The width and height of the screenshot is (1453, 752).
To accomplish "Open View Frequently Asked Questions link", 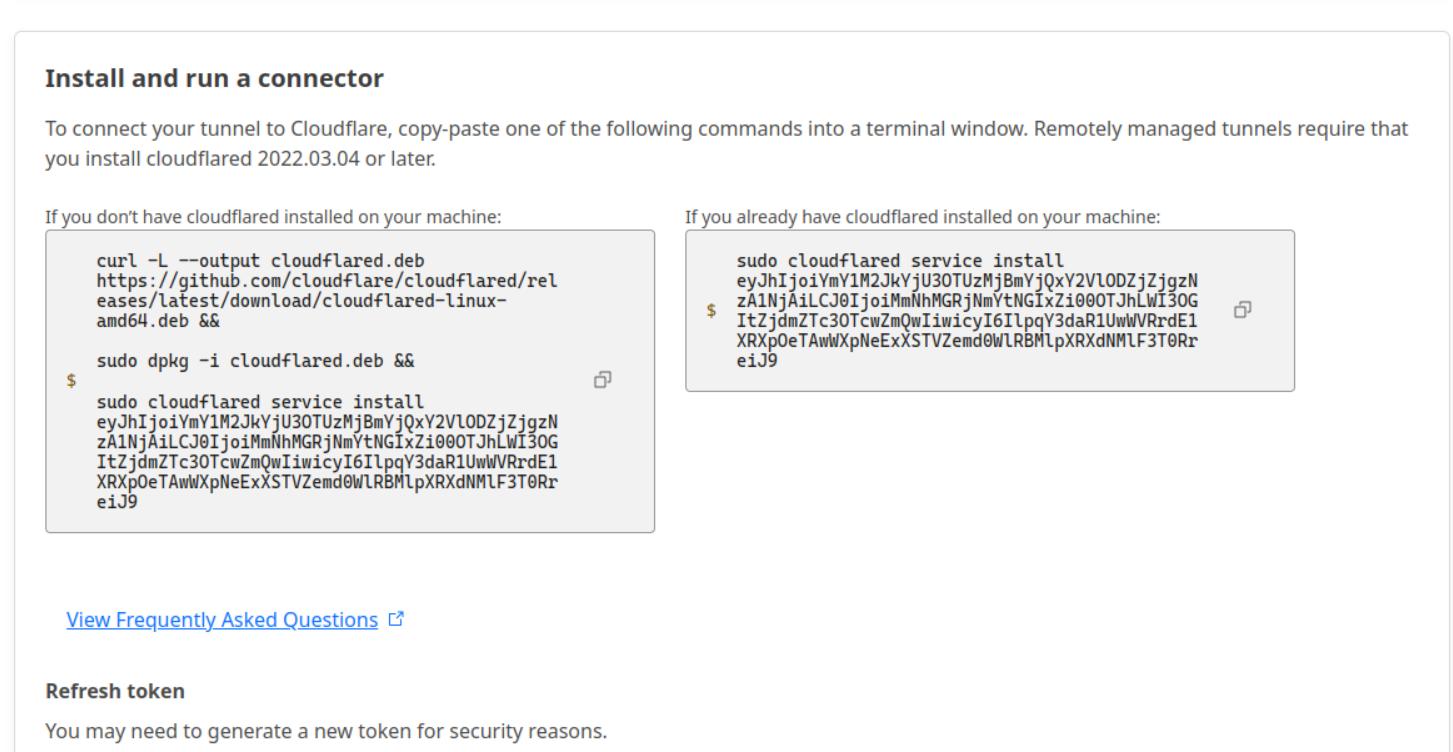I will tap(222, 620).
